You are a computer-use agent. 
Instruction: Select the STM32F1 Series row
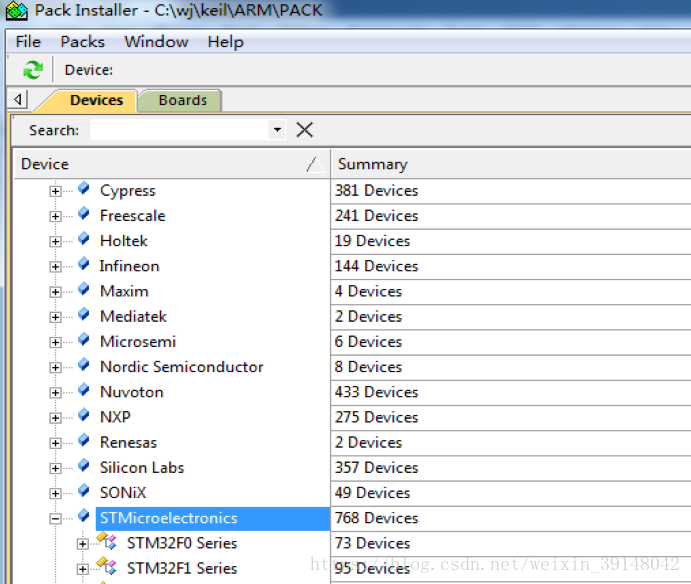click(x=182, y=568)
